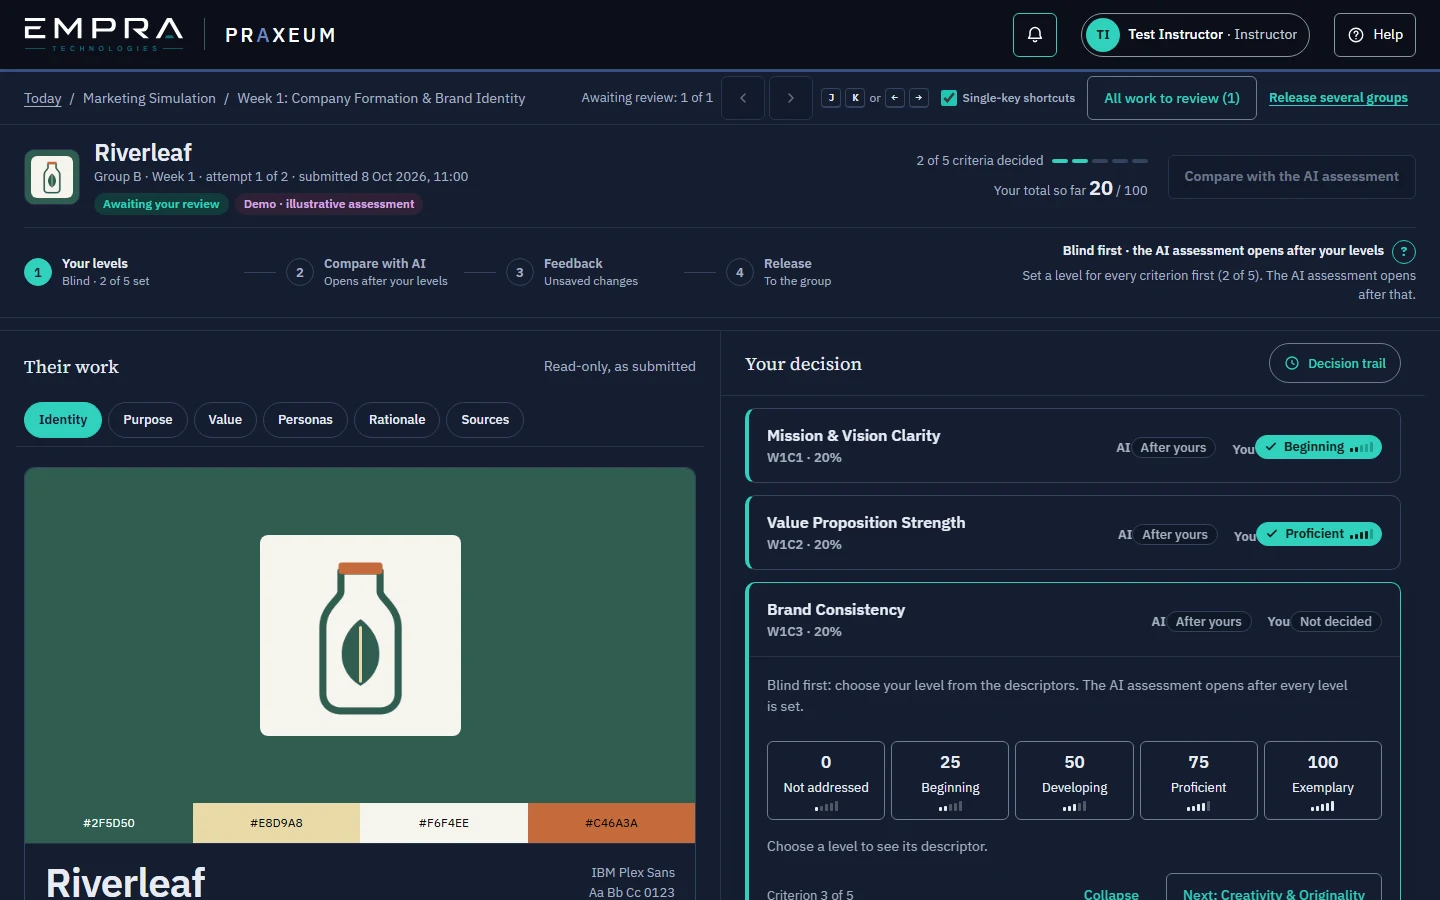Screen dimensions: 1440x900
Task: Open the Help button
Action: point(1375,35)
